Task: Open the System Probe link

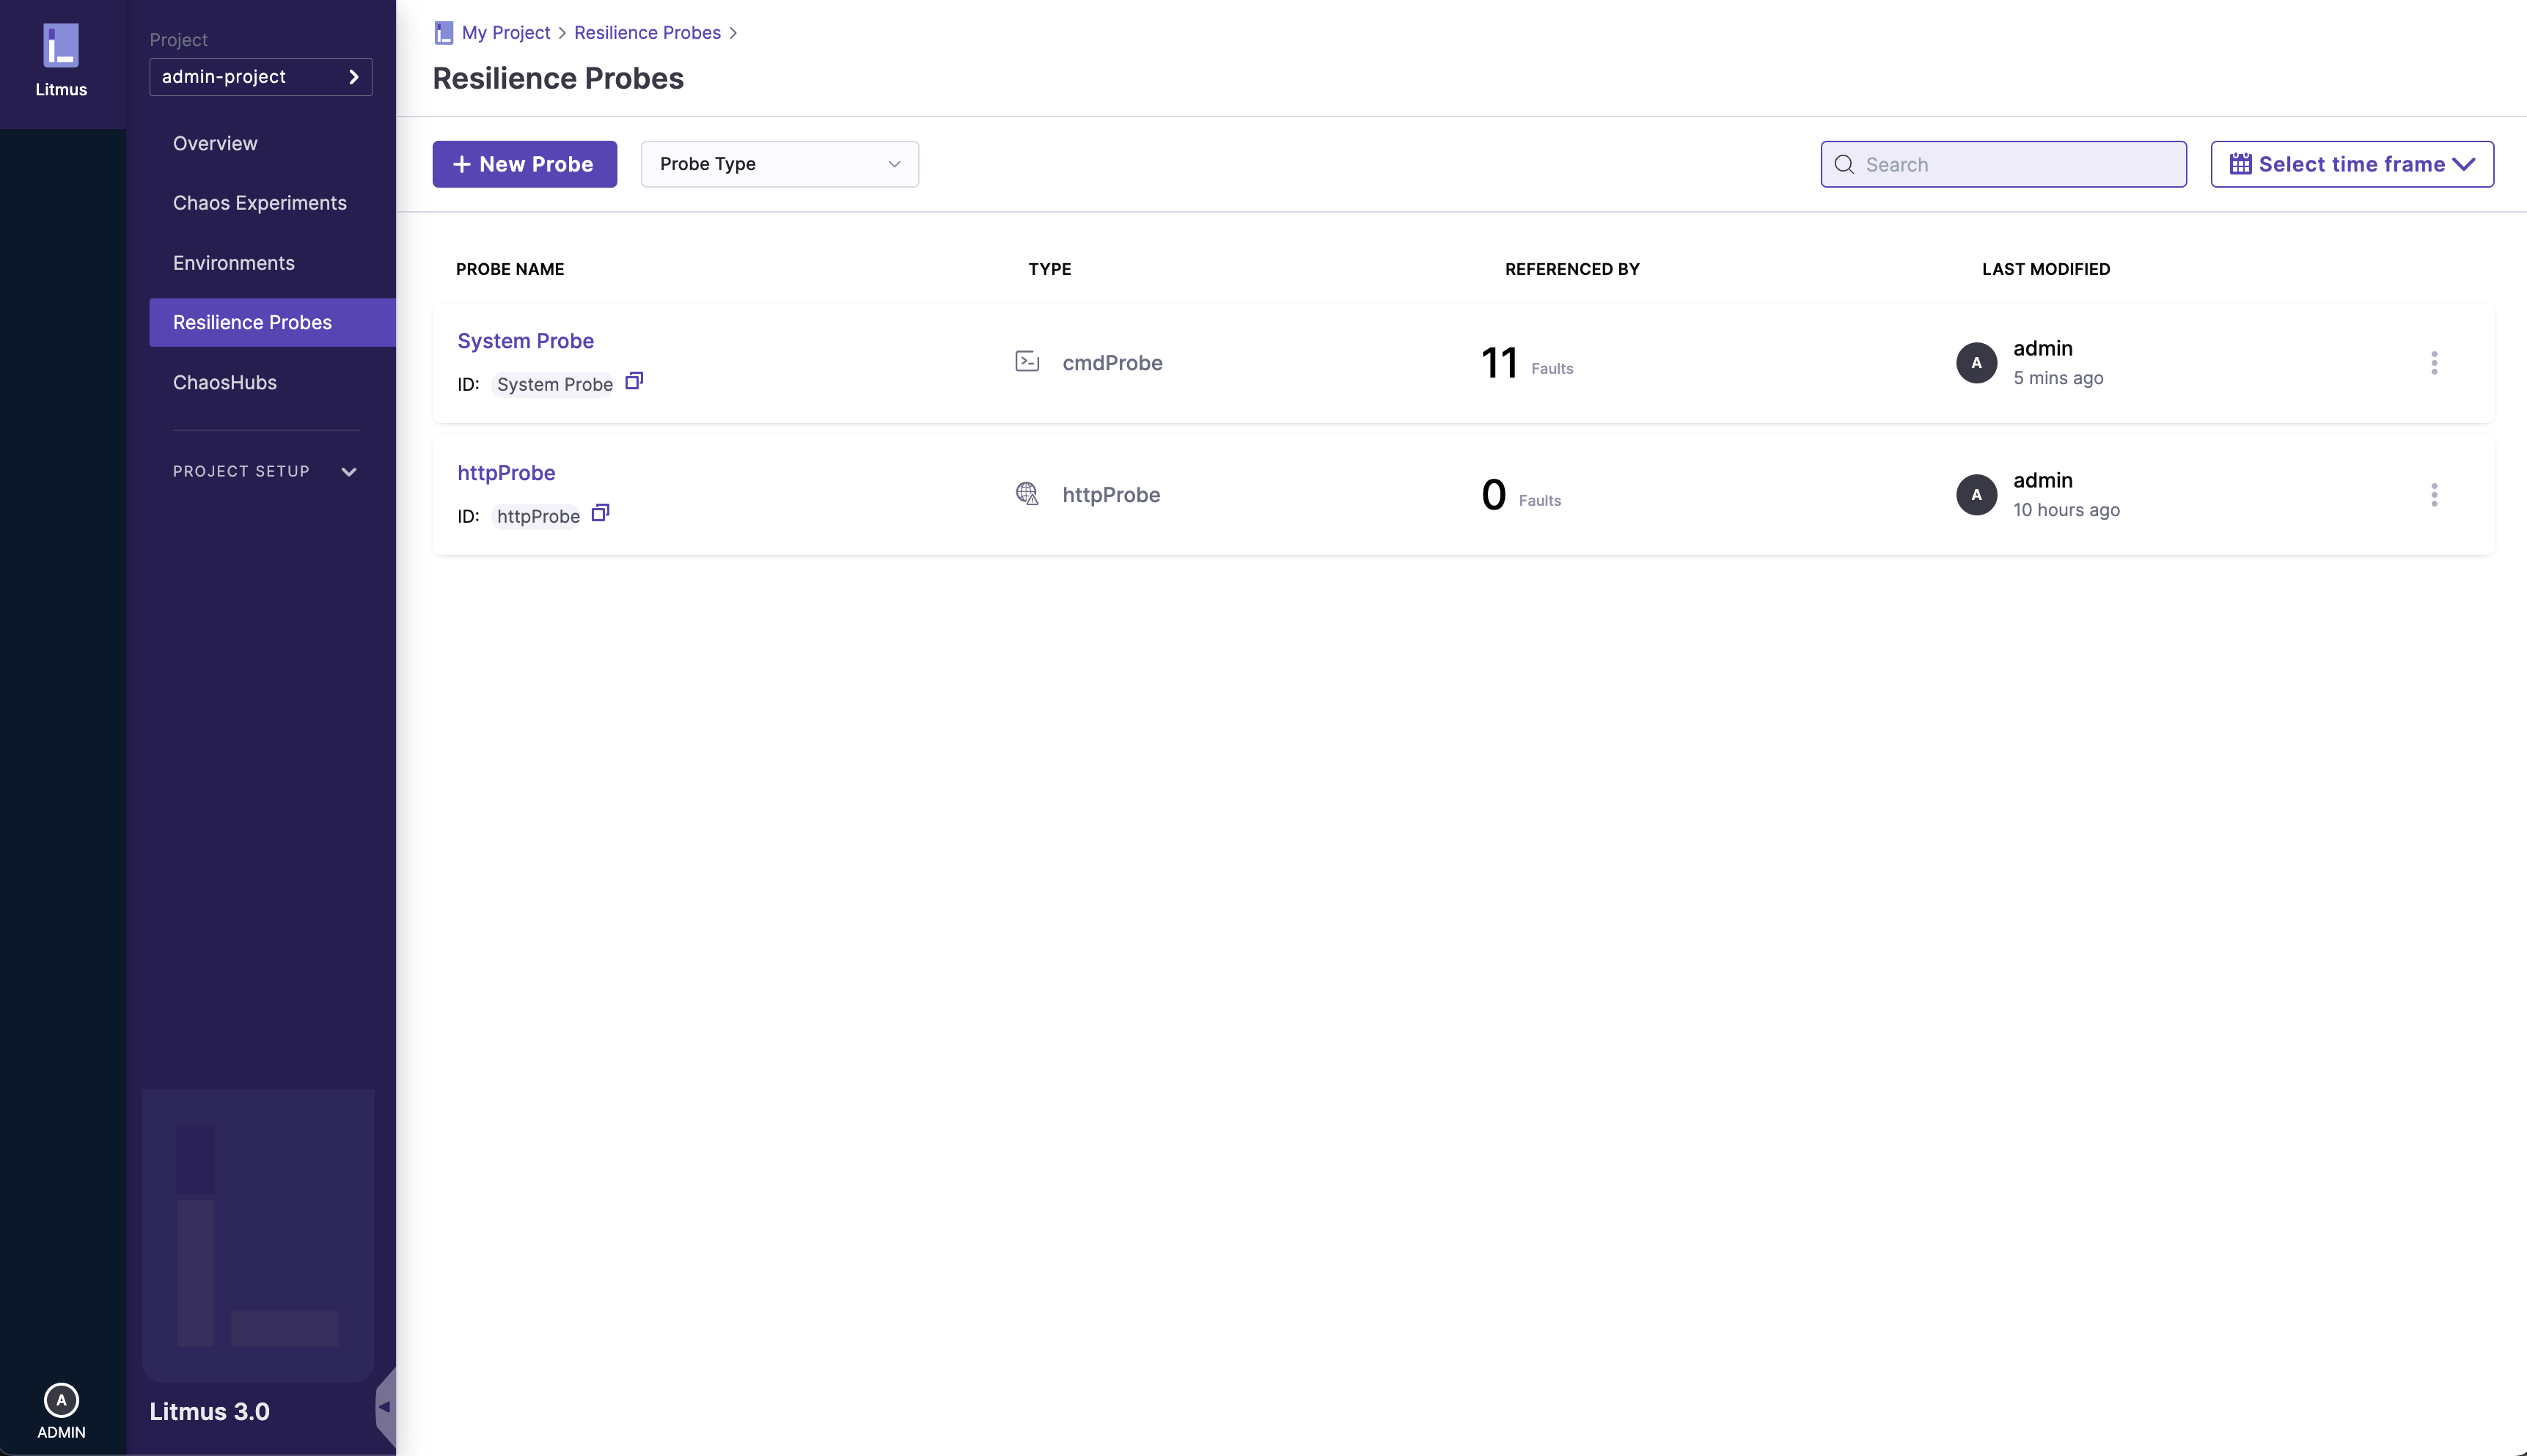Action: tap(526, 341)
